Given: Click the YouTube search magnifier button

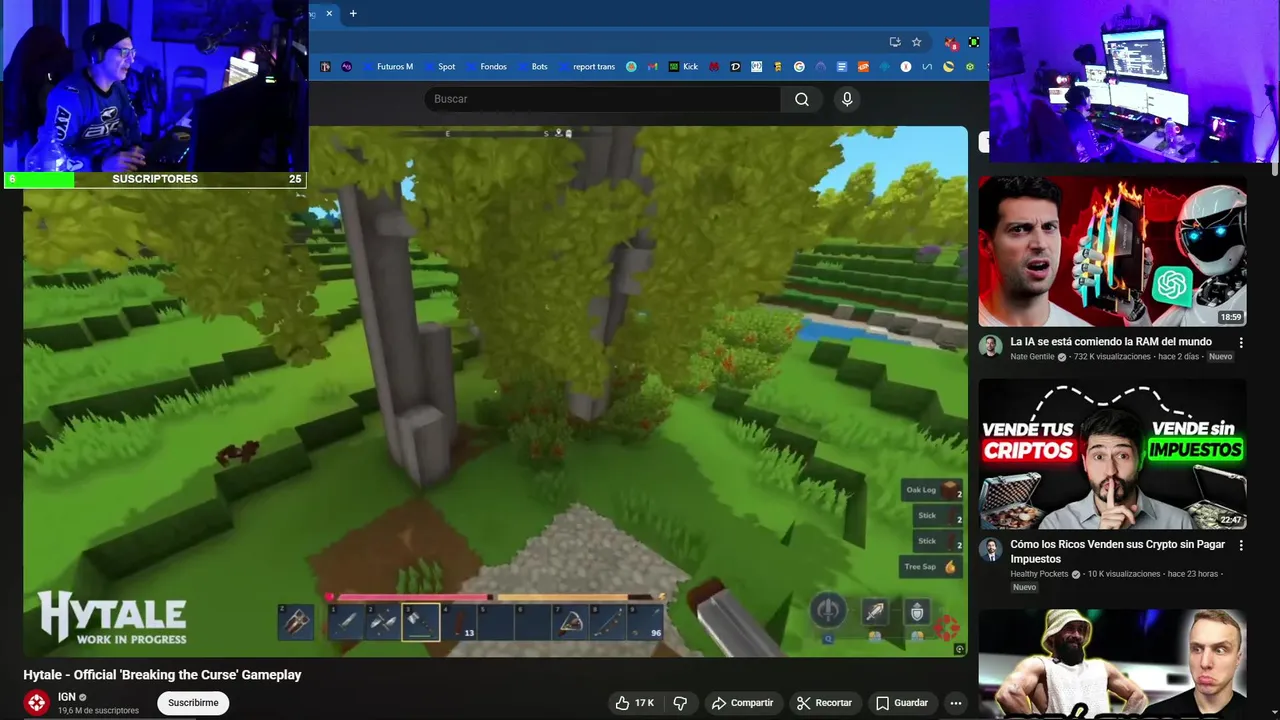Looking at the screenshot, I should 802,99.
